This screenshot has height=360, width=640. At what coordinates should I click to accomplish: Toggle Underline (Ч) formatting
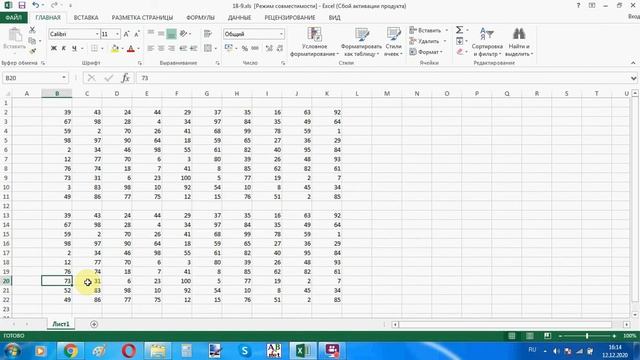point(74,48)
